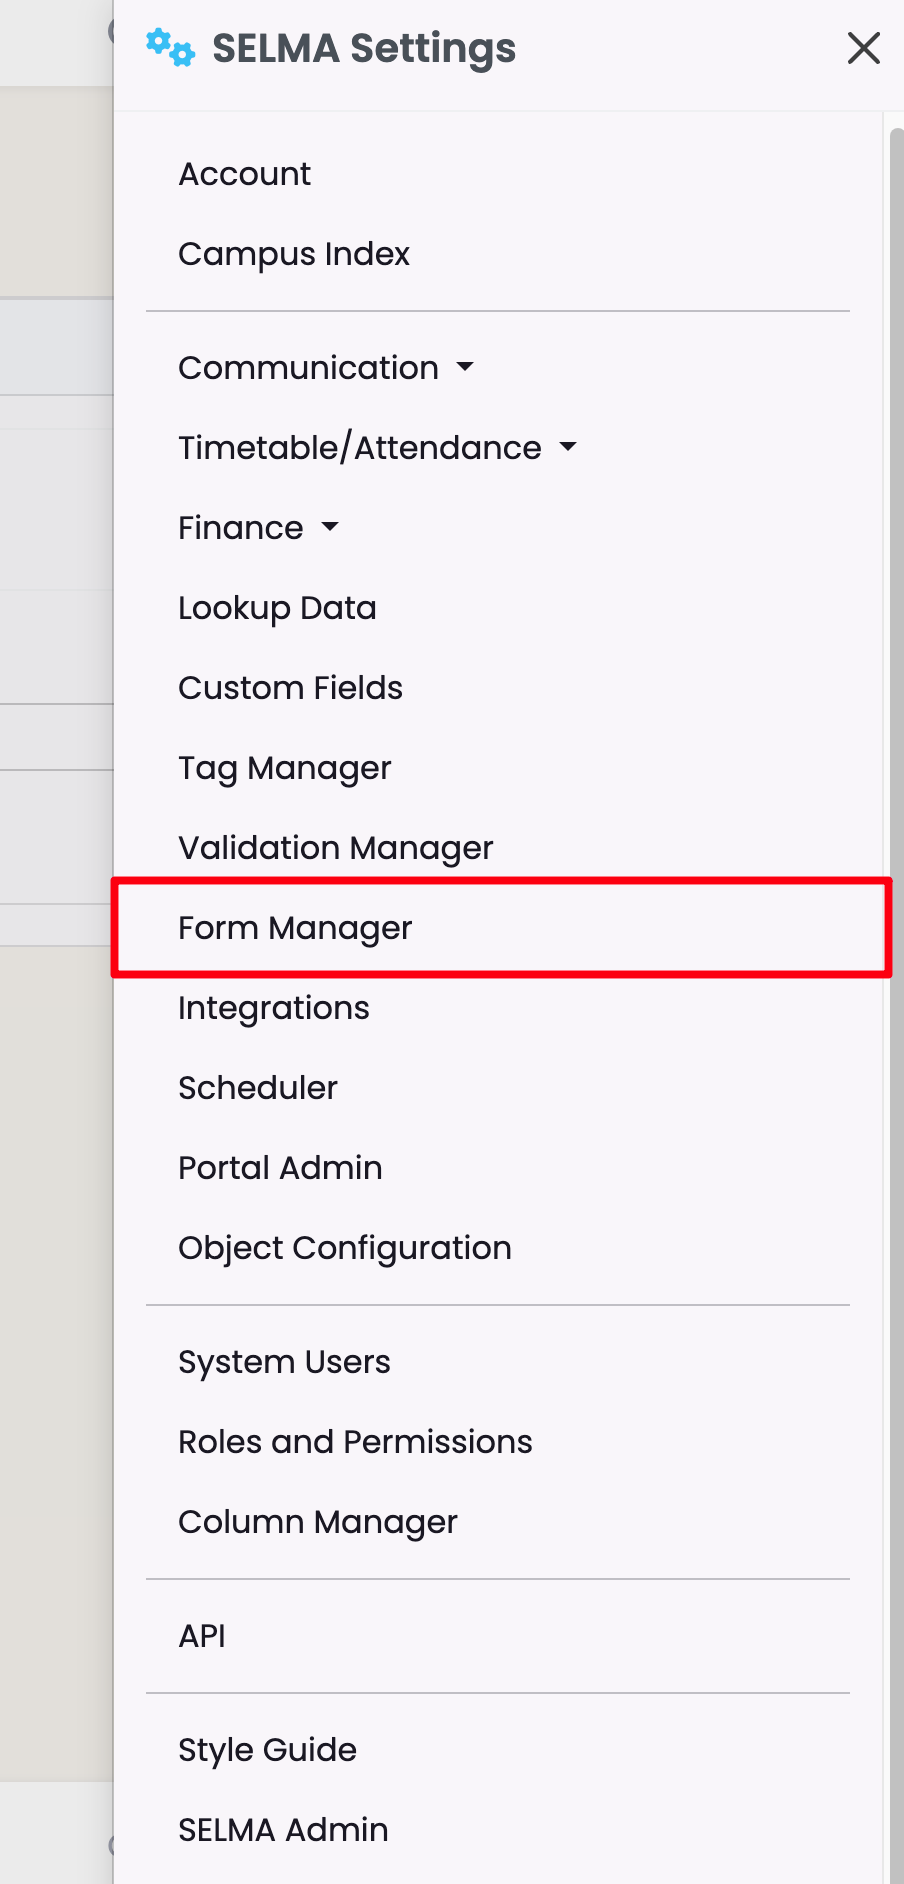This screenshot has height=1884, width=904.
Task: Expand the Finance dropdown
Action: [258, 528]
